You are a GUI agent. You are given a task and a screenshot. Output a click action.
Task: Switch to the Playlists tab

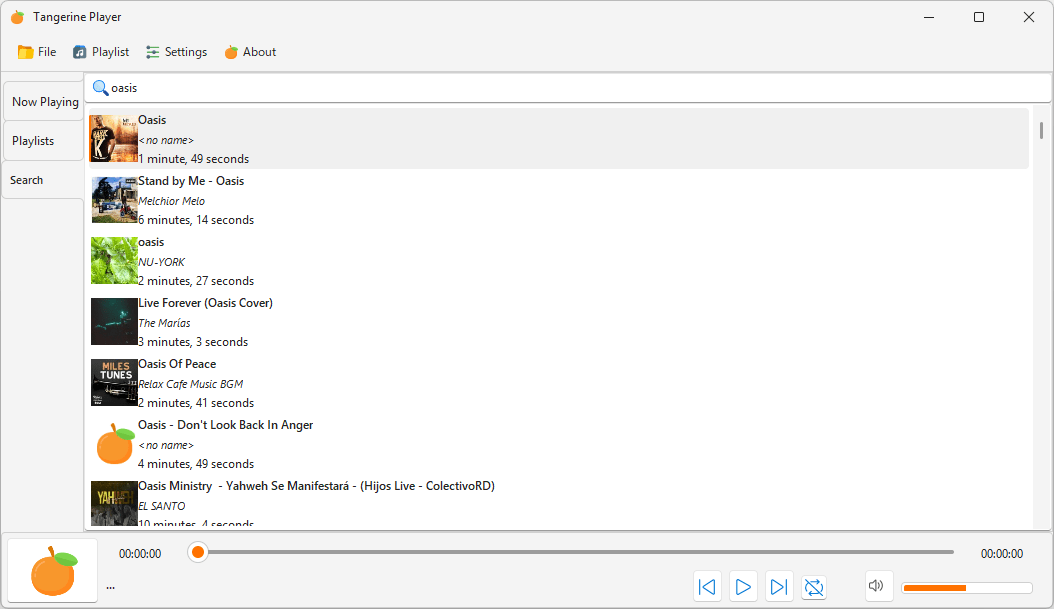tap(44, 141)
